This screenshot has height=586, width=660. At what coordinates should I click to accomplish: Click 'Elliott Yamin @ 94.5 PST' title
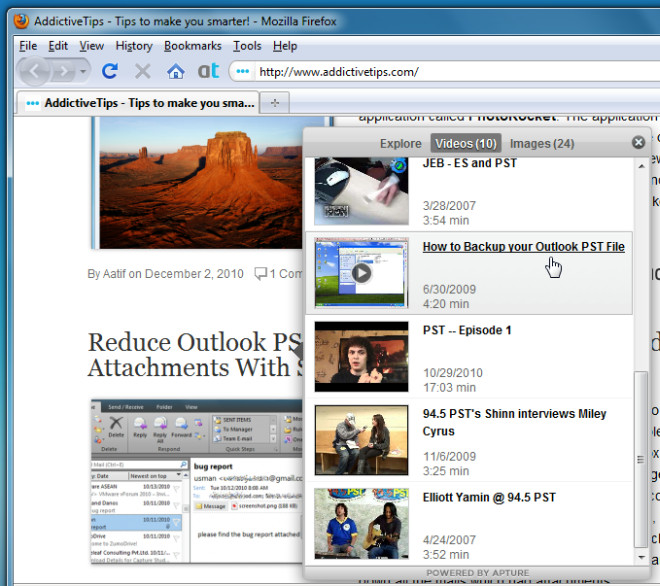click(489, 498)
